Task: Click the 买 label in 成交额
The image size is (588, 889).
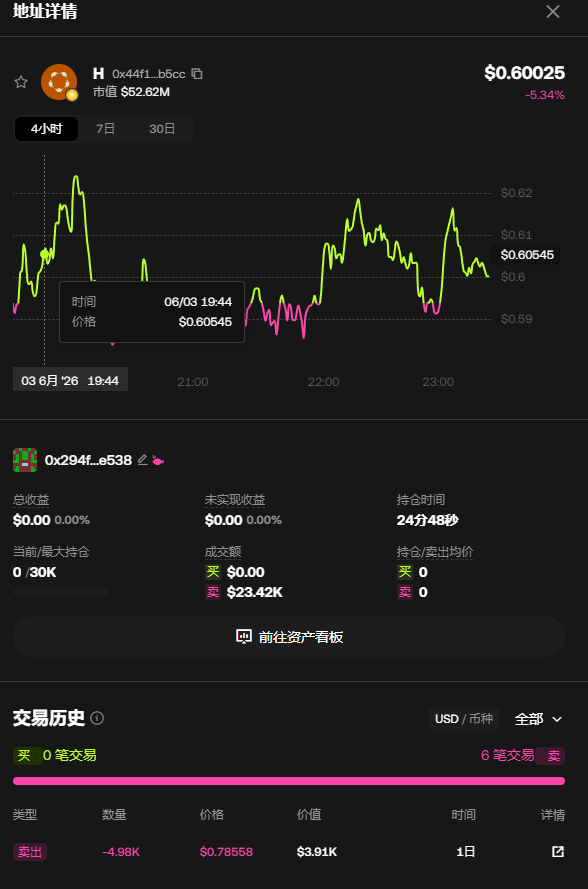Action: click(213, 572)
